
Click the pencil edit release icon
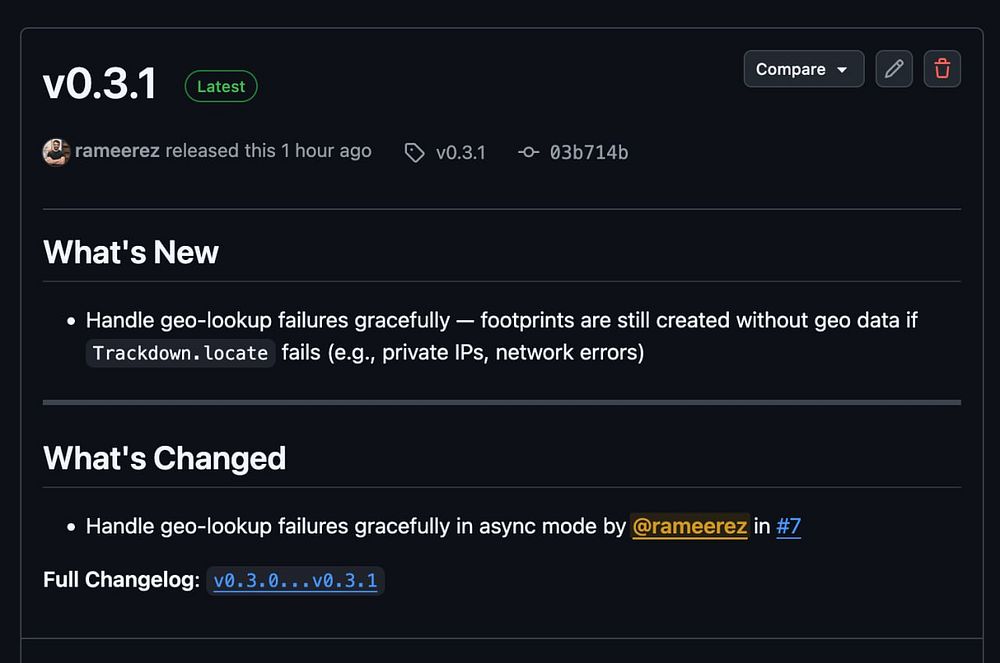[x=894, y=69]
